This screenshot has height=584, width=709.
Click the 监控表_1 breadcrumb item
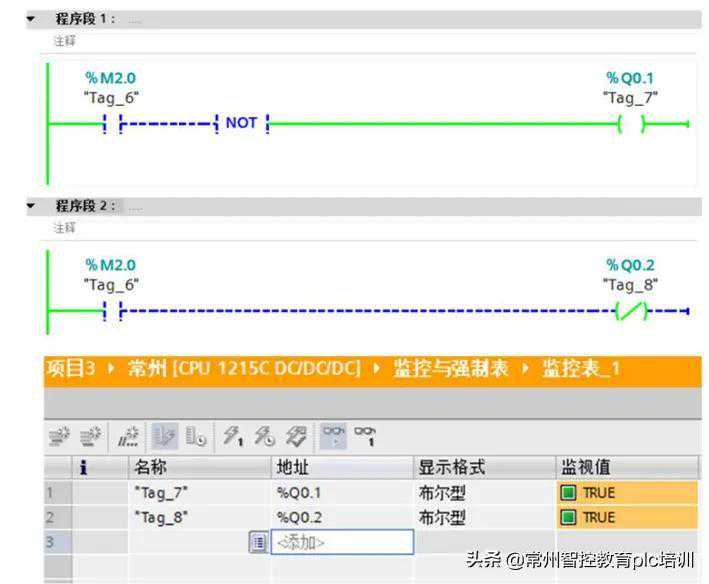(x=581, y=369)
